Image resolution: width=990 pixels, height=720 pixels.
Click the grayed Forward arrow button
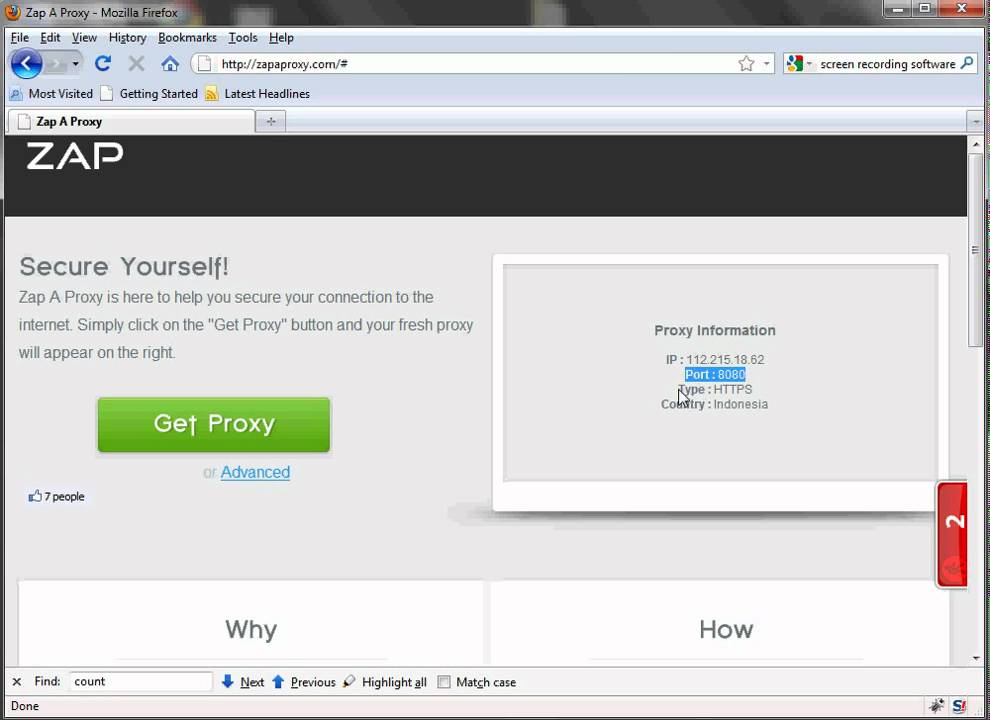(56, 64)
